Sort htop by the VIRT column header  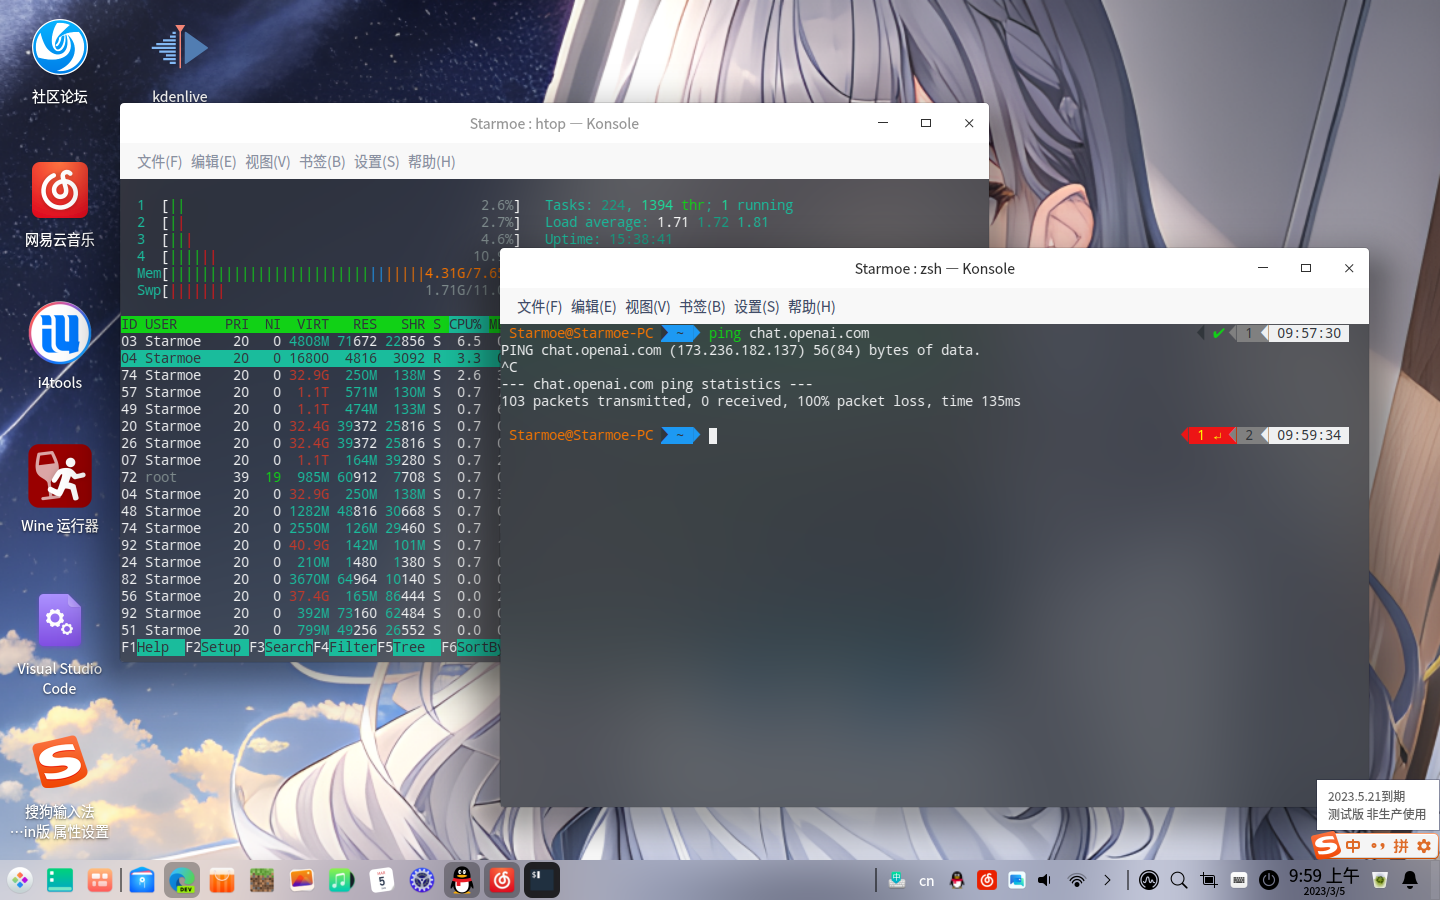click(x=313, y=324)
